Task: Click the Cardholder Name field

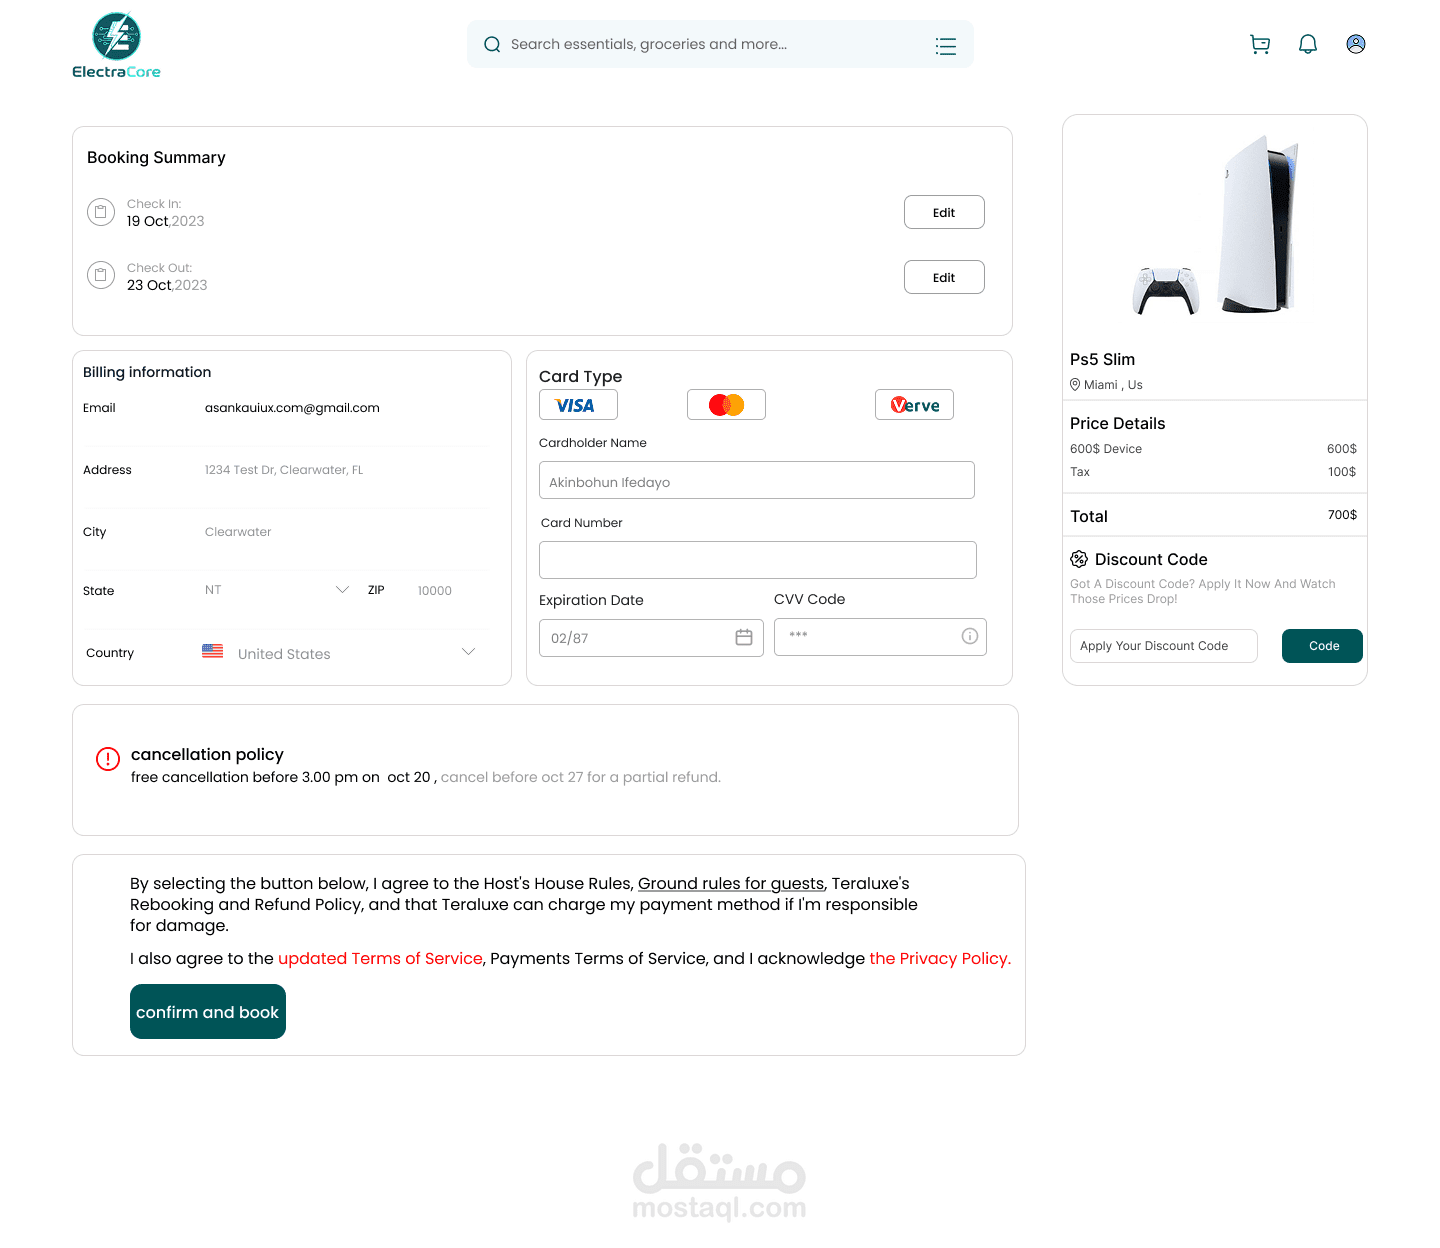Action: pos(757,480)
